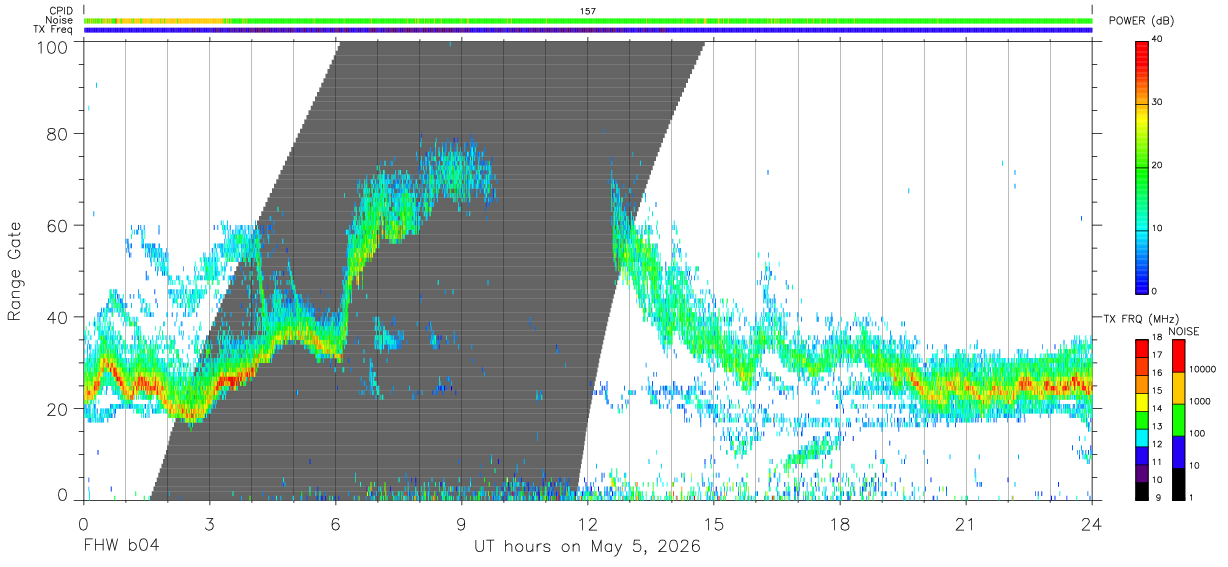Click the 15 MHz tick label
1228x567 pixels.
[1157, 391]
